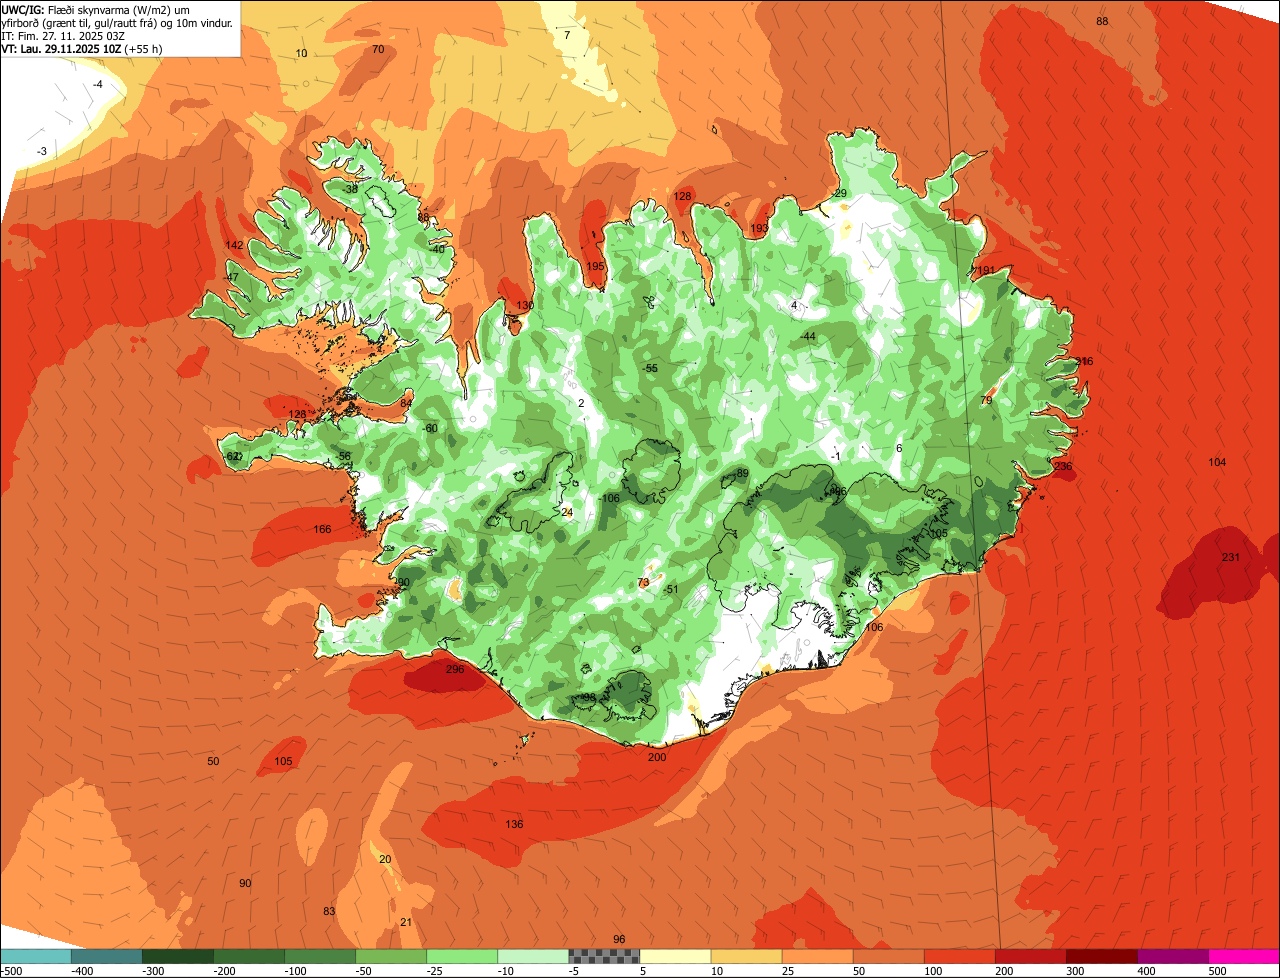The height and width of the screenshot is (978, 1280).
Task: Click the map value '-4' in the northwest corner
Action: (x=97, y=85)
